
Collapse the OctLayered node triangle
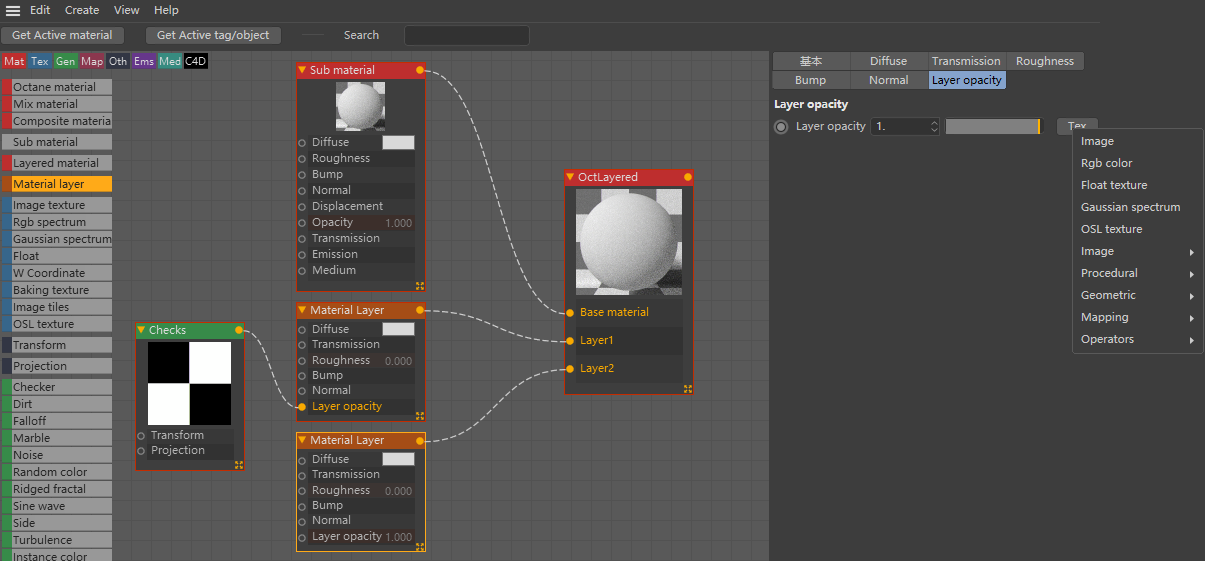pyautogui.click(x=570, y=177)
